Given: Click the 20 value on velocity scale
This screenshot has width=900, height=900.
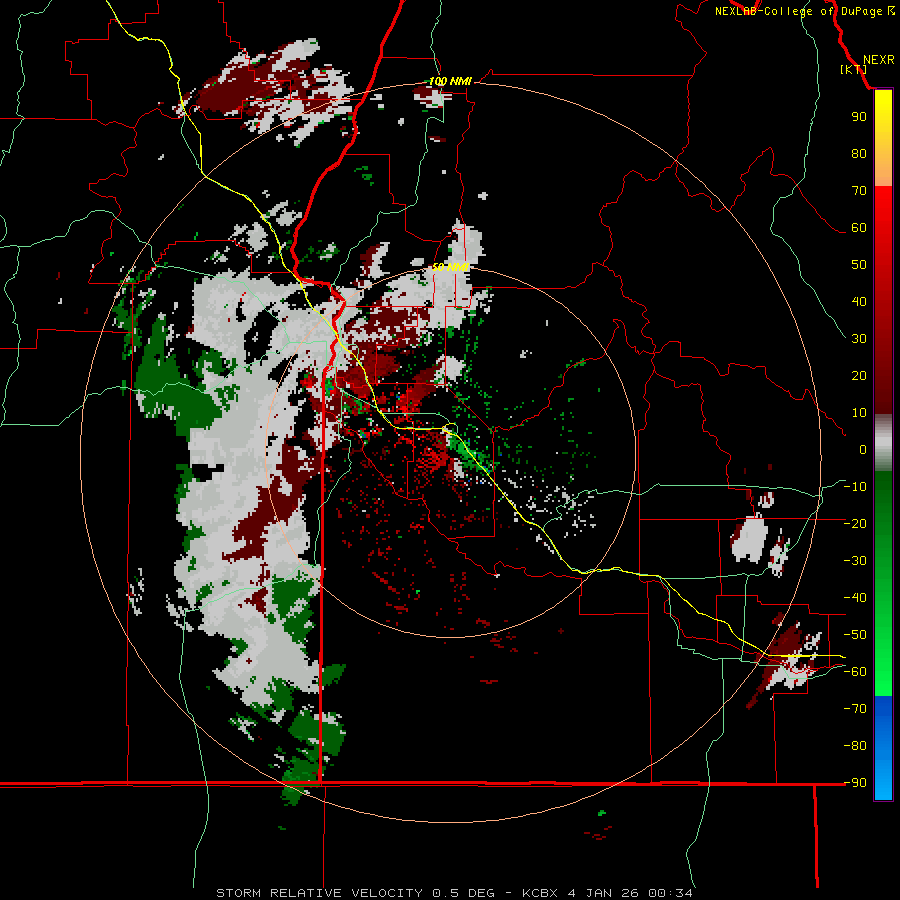Looking at the screenshot, I should [859, 376].
